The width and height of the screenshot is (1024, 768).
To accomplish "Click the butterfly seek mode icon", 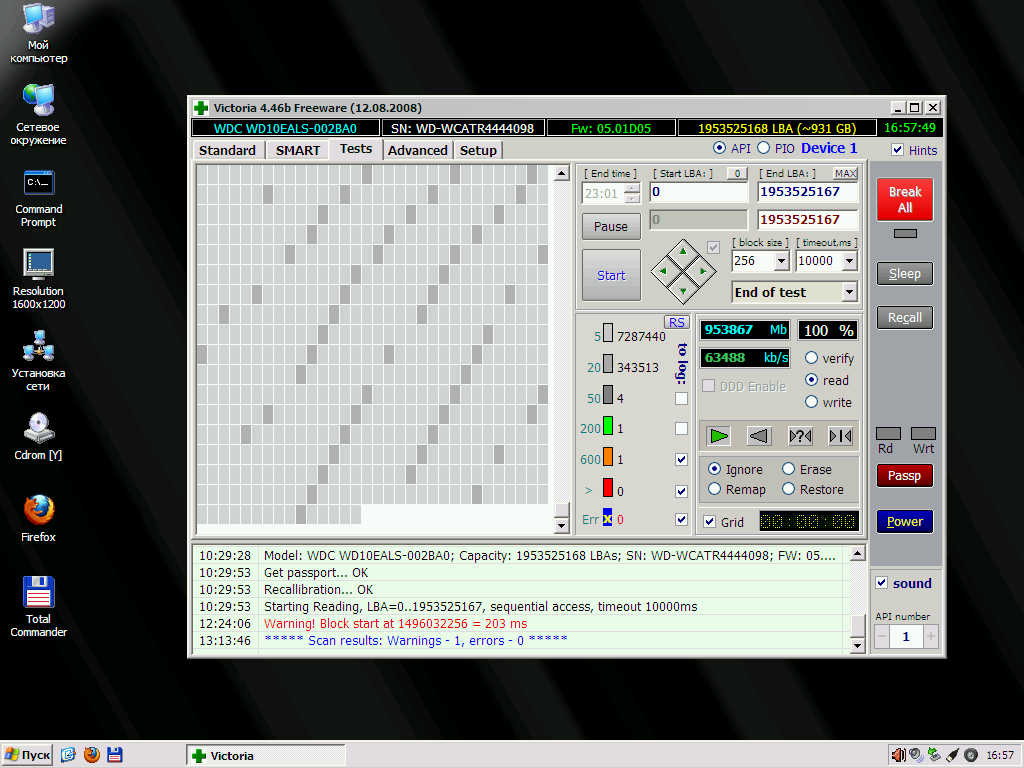I will point(840,435).
